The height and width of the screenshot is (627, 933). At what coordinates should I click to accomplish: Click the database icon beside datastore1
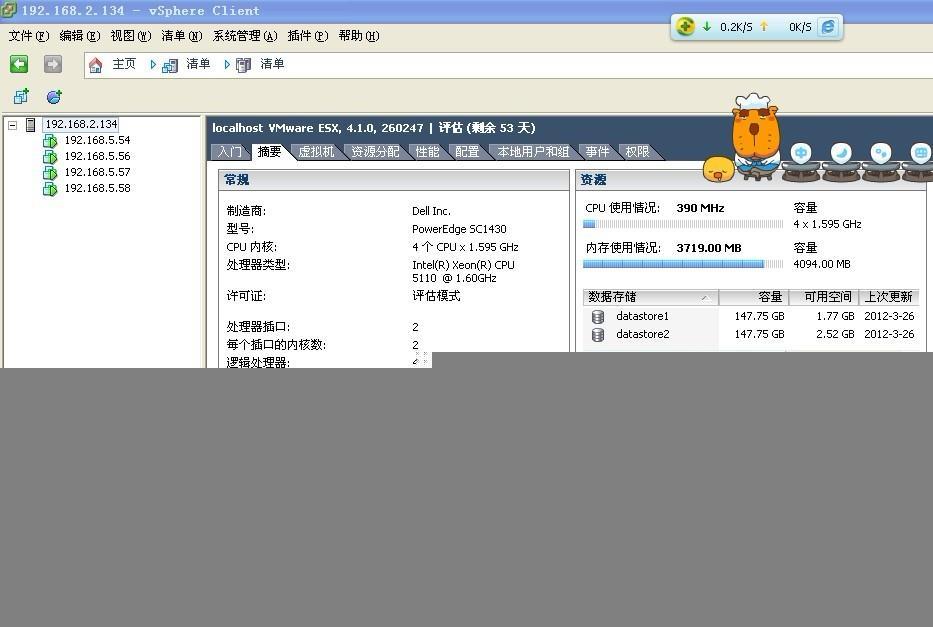[x=598, y=316]
